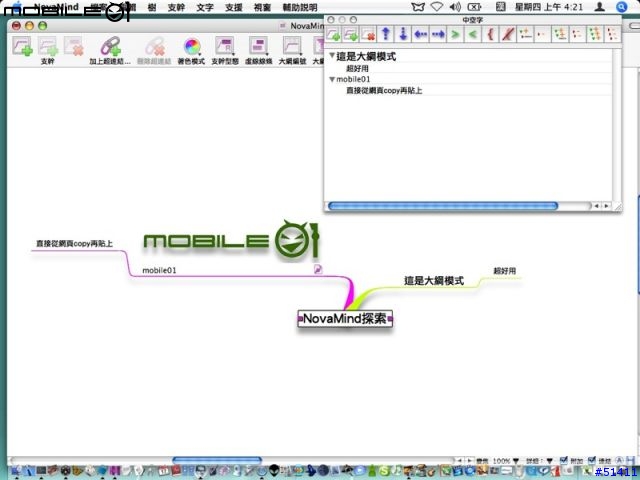This screenshot has width=640, height=480.
Task: Click the green and orange tree icon
Action: 560,34
